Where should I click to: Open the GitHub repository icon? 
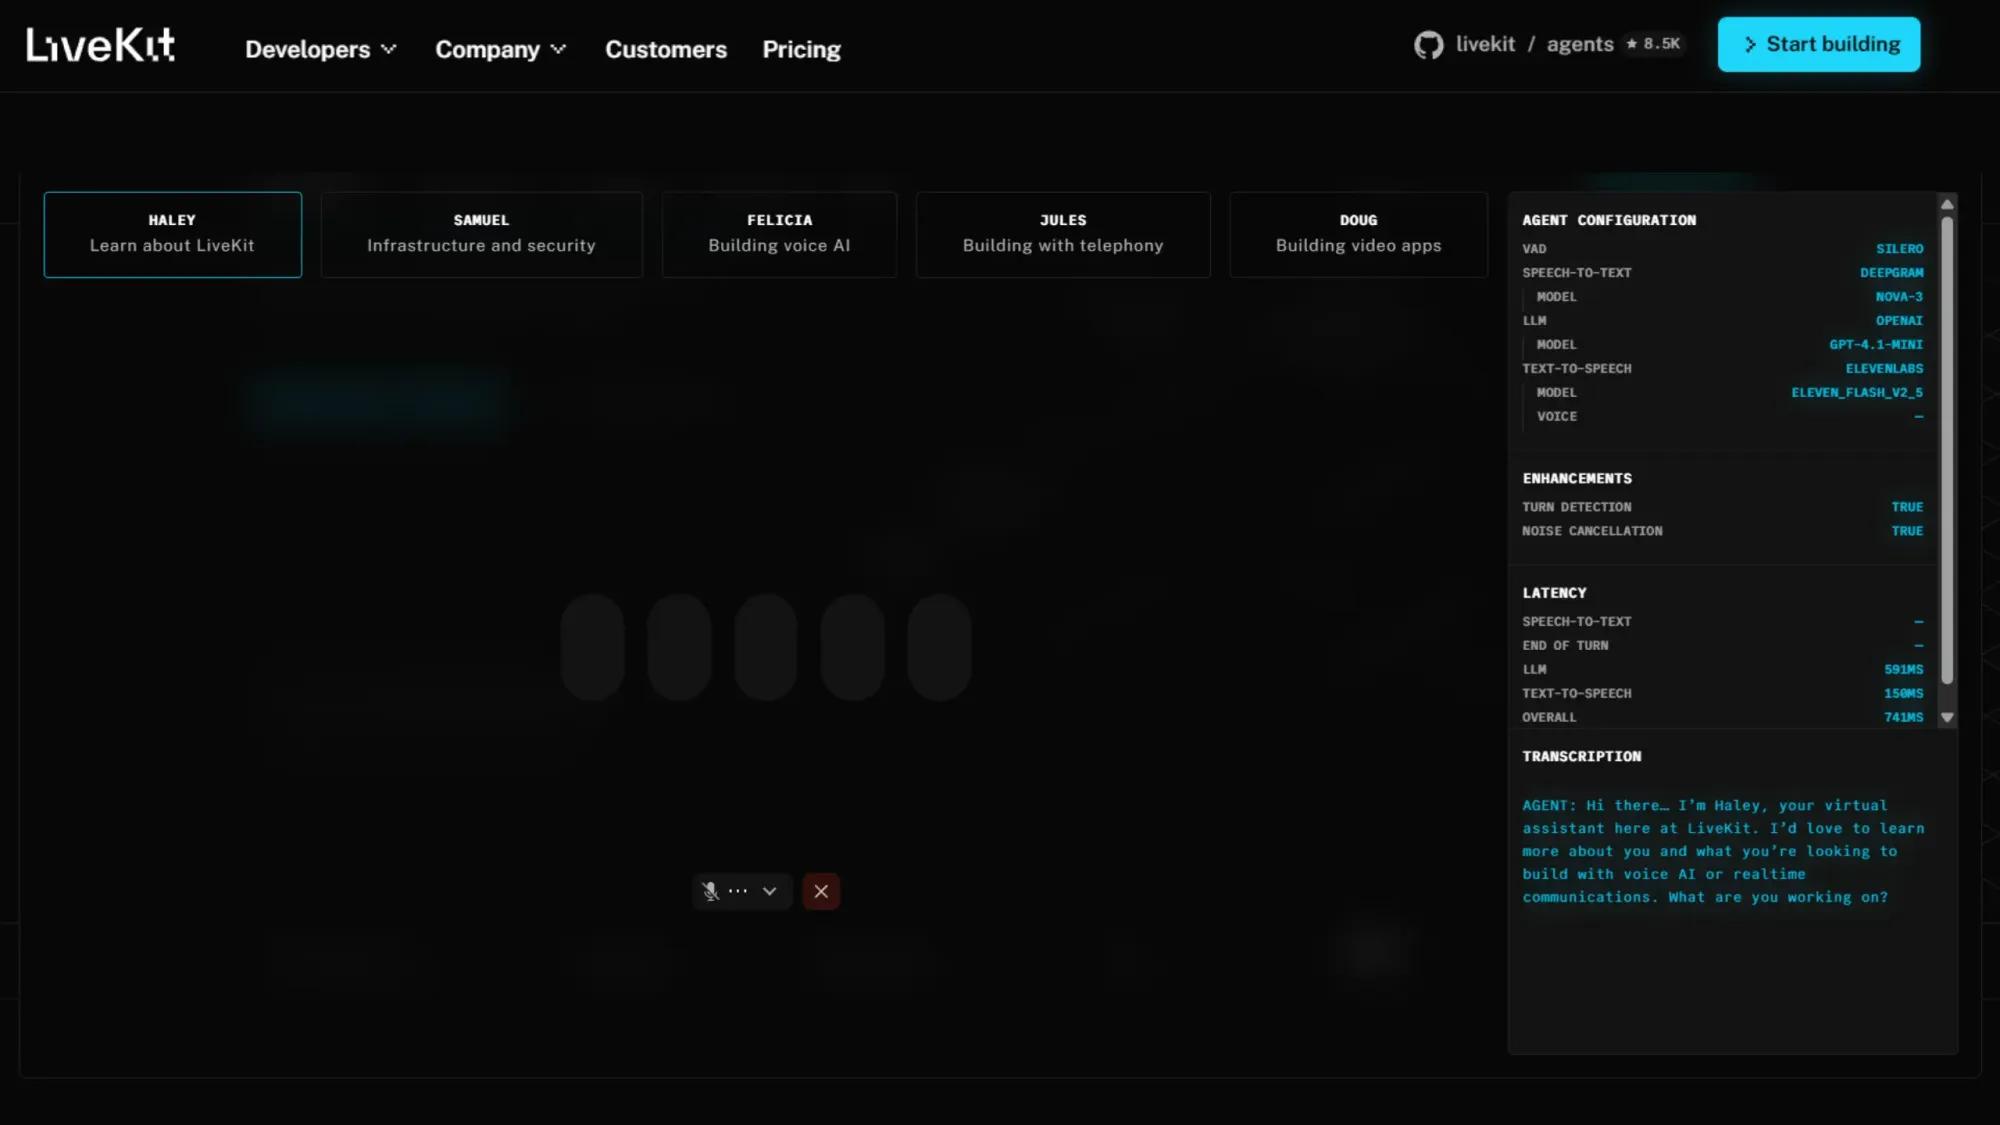(1428, 44)
